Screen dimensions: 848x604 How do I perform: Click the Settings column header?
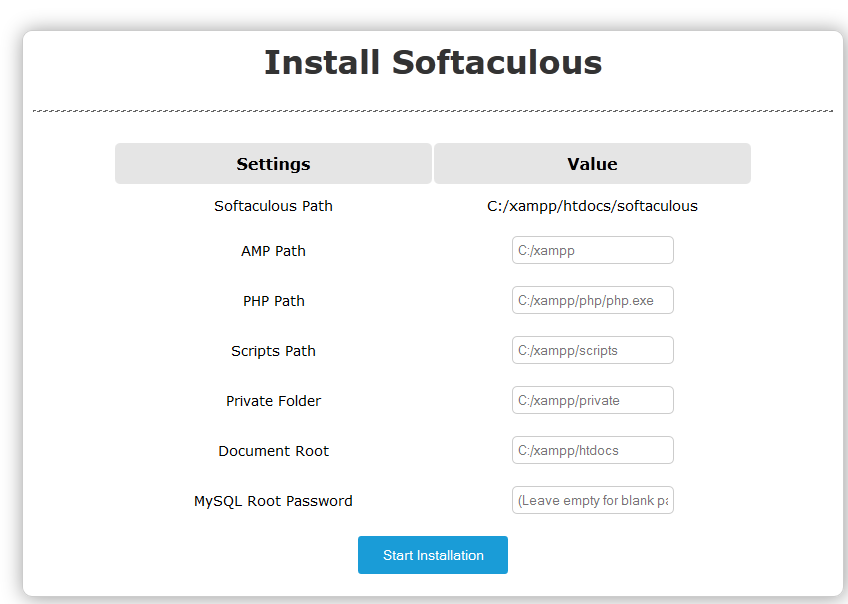(273, 164)
